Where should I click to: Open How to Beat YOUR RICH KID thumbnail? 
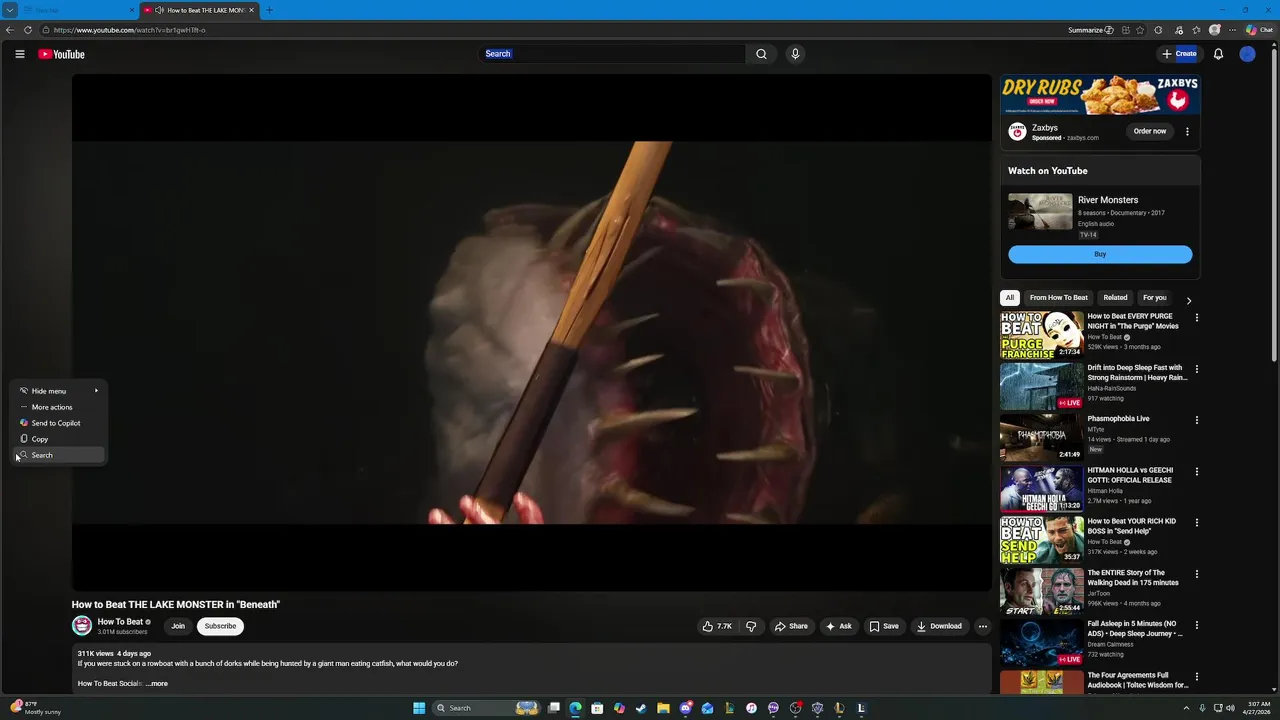pos(1042,540)
